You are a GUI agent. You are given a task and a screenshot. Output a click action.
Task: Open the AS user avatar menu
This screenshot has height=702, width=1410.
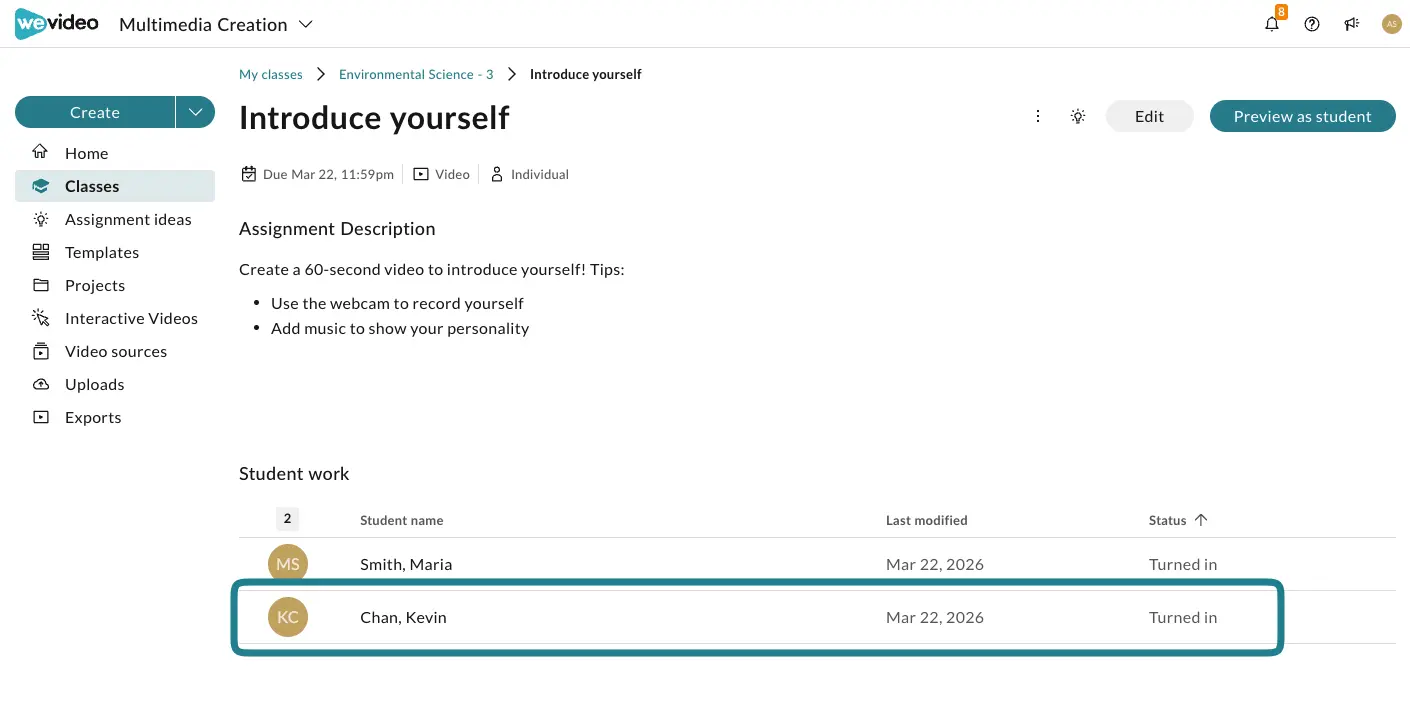point(1391,24)
